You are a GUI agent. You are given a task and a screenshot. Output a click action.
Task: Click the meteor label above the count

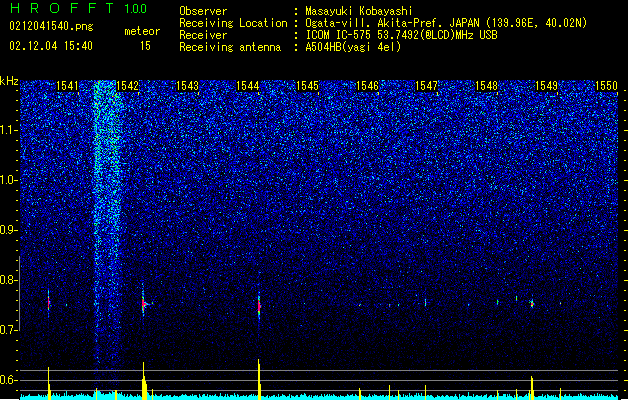pos(142,31)
